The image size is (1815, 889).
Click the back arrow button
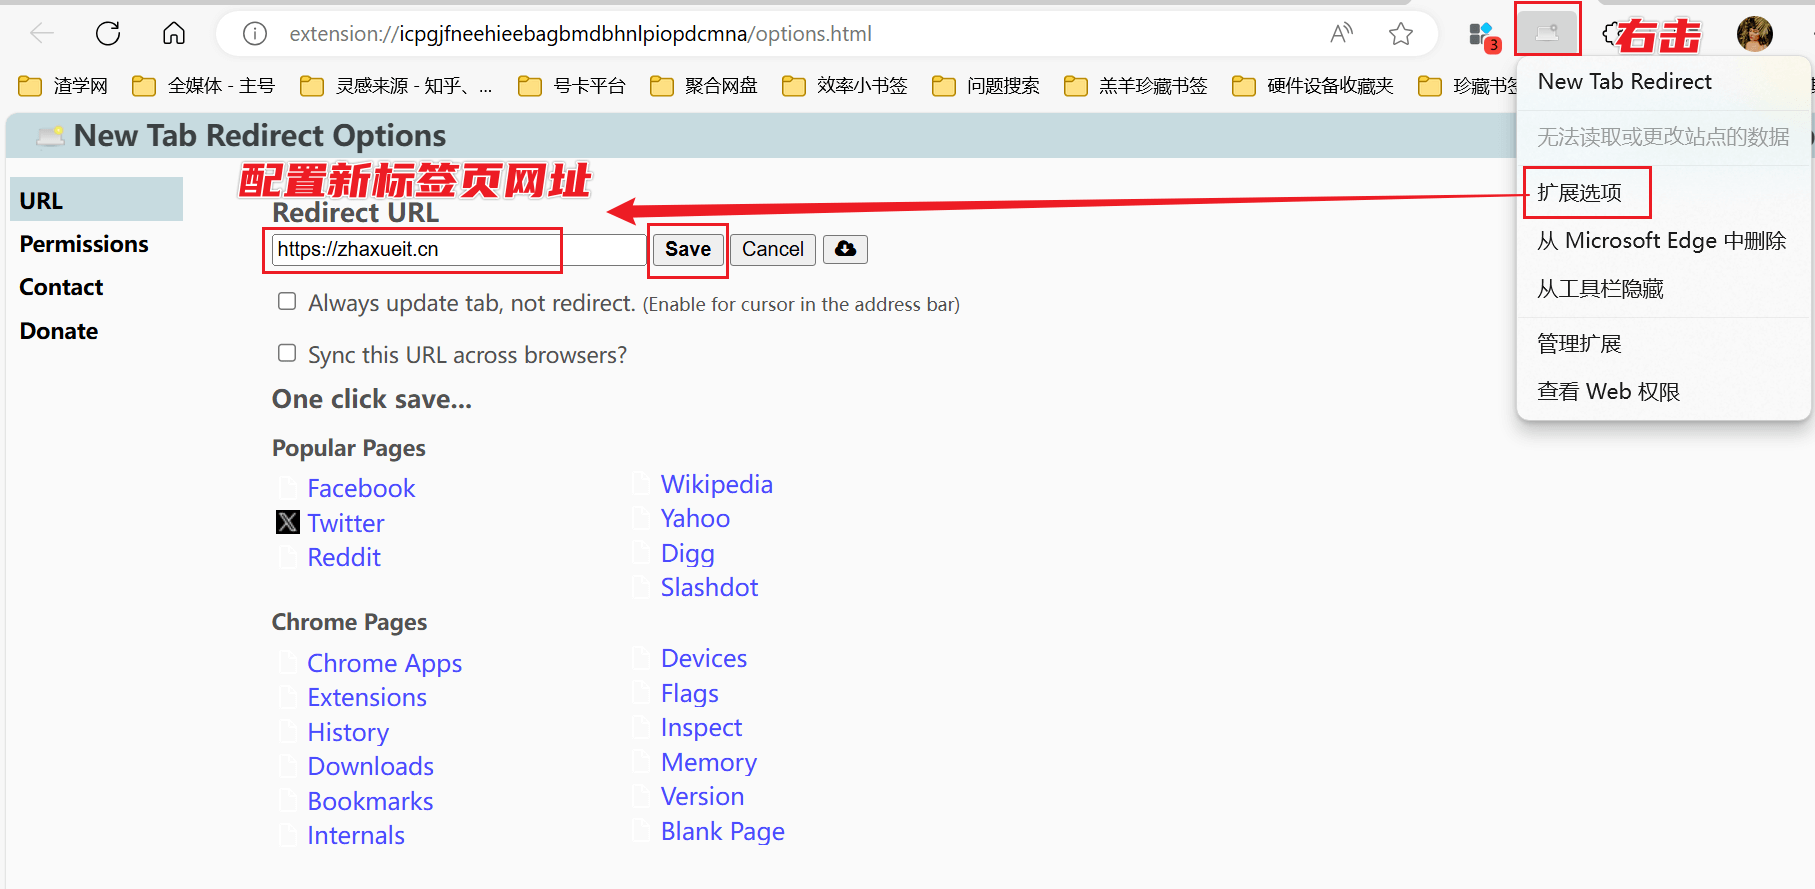[x=42, y=34]
